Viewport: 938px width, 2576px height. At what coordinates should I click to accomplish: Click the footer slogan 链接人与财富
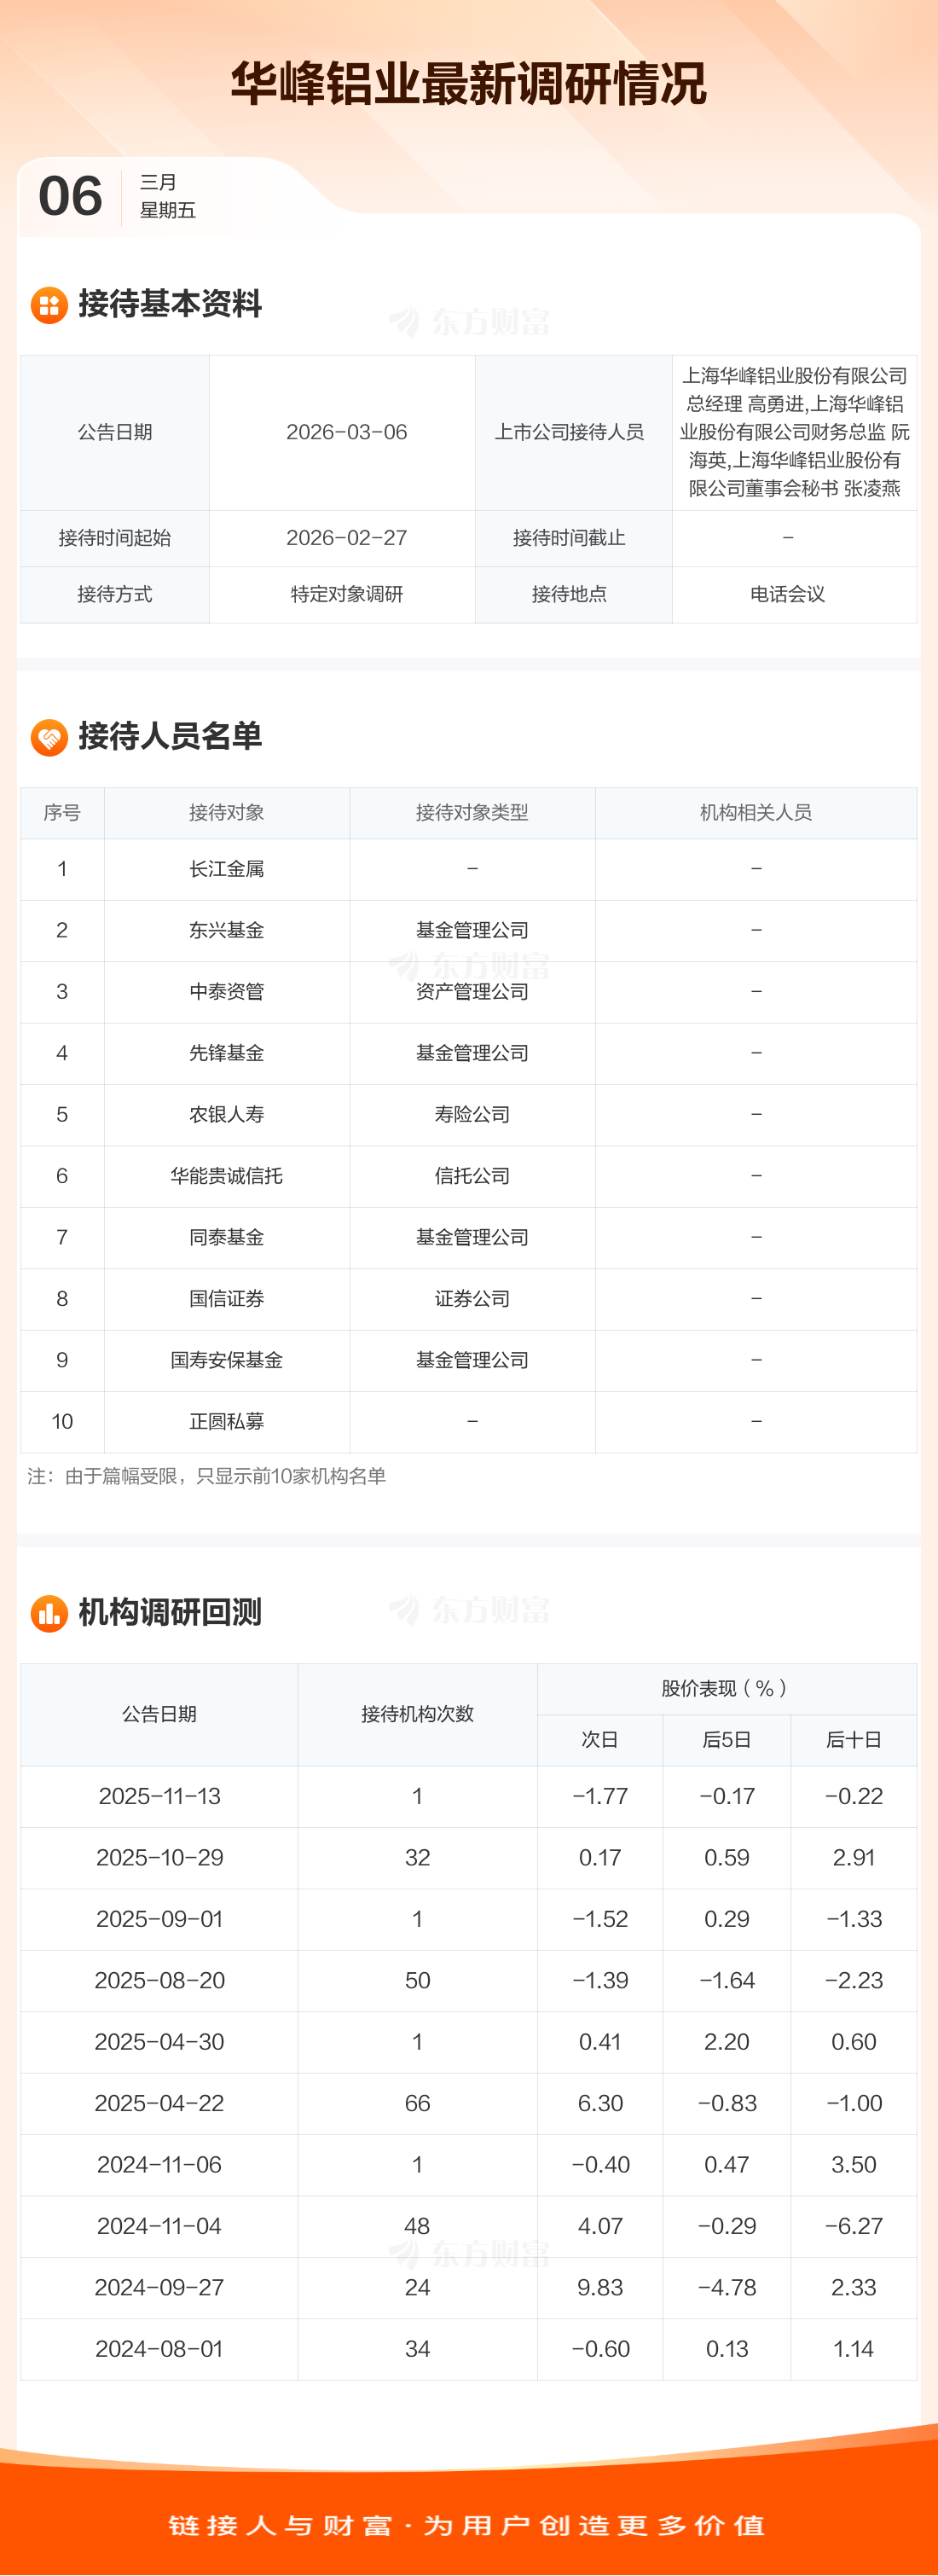coord(280,2525)
